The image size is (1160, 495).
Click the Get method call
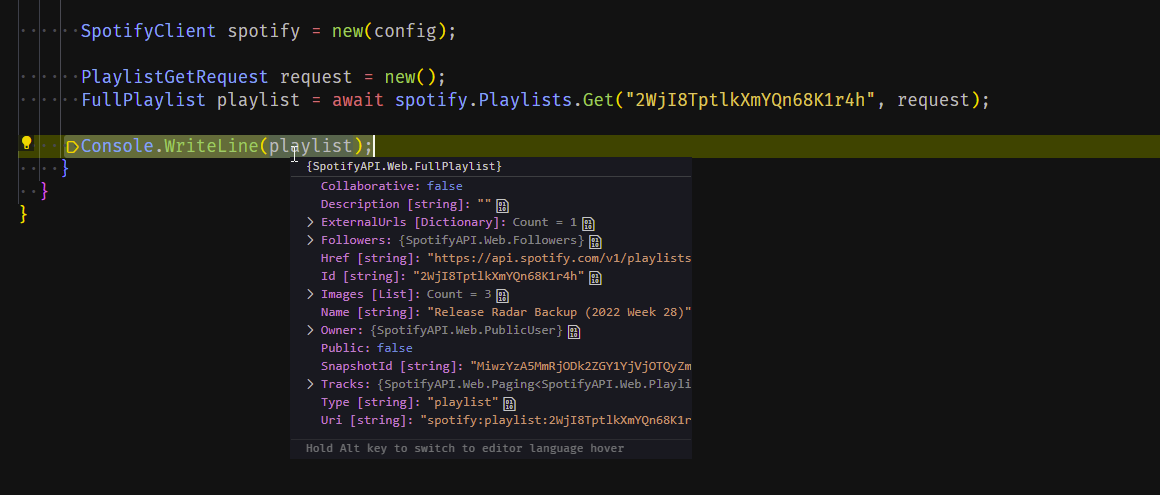coord(598,100)
